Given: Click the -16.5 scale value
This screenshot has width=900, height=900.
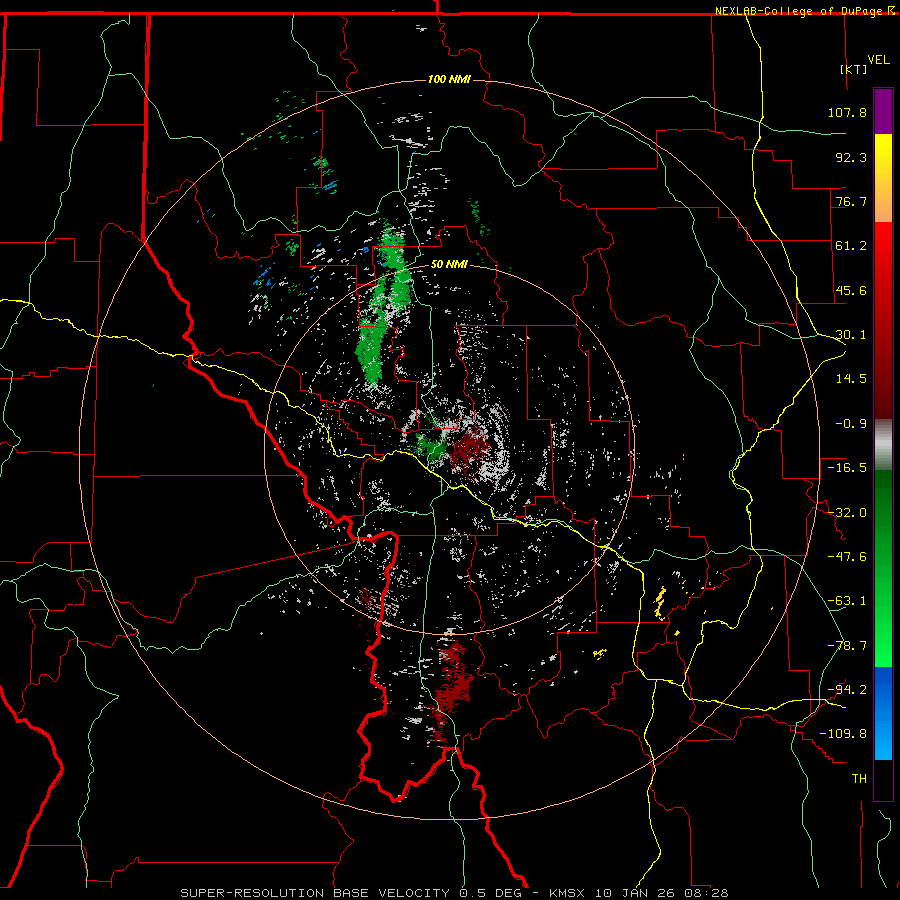Looking at the screenshot, I should point(847,468).
